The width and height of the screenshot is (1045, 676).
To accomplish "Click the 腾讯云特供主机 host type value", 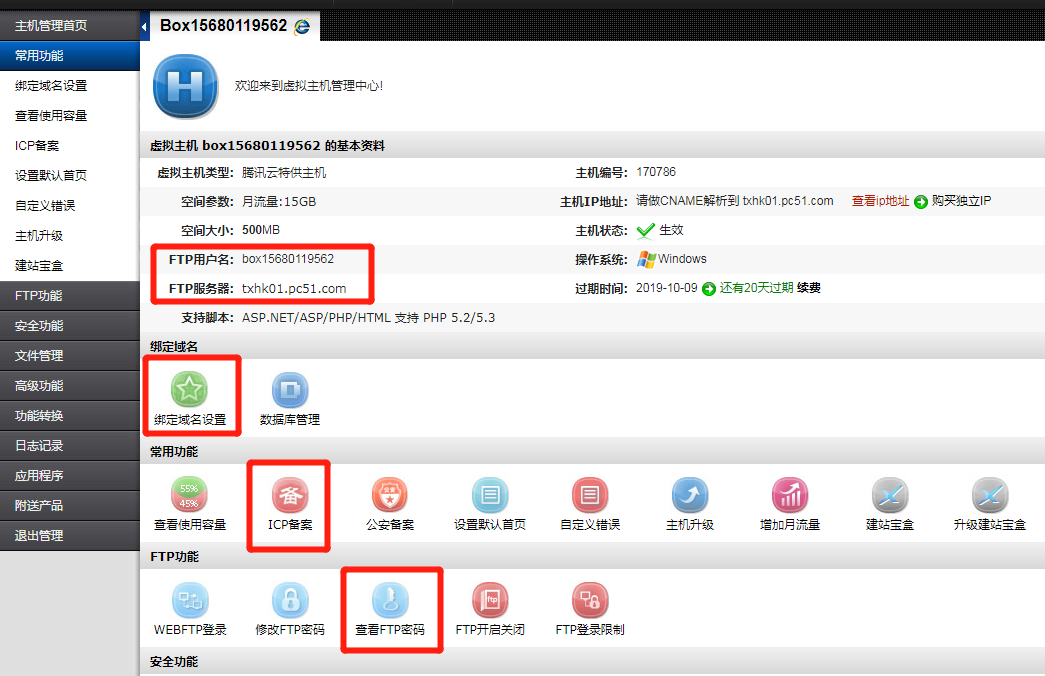I will (284, 173).
